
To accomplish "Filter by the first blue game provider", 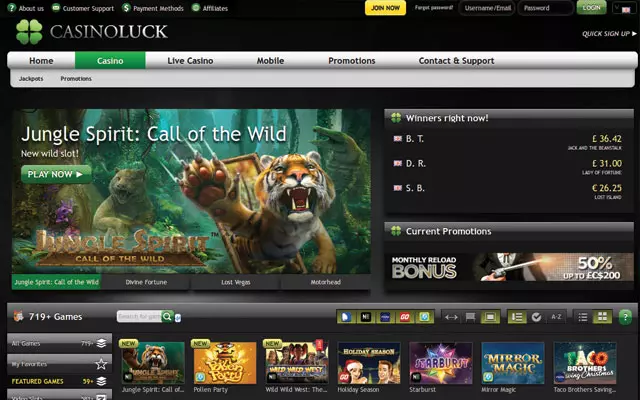I will 346,317.
